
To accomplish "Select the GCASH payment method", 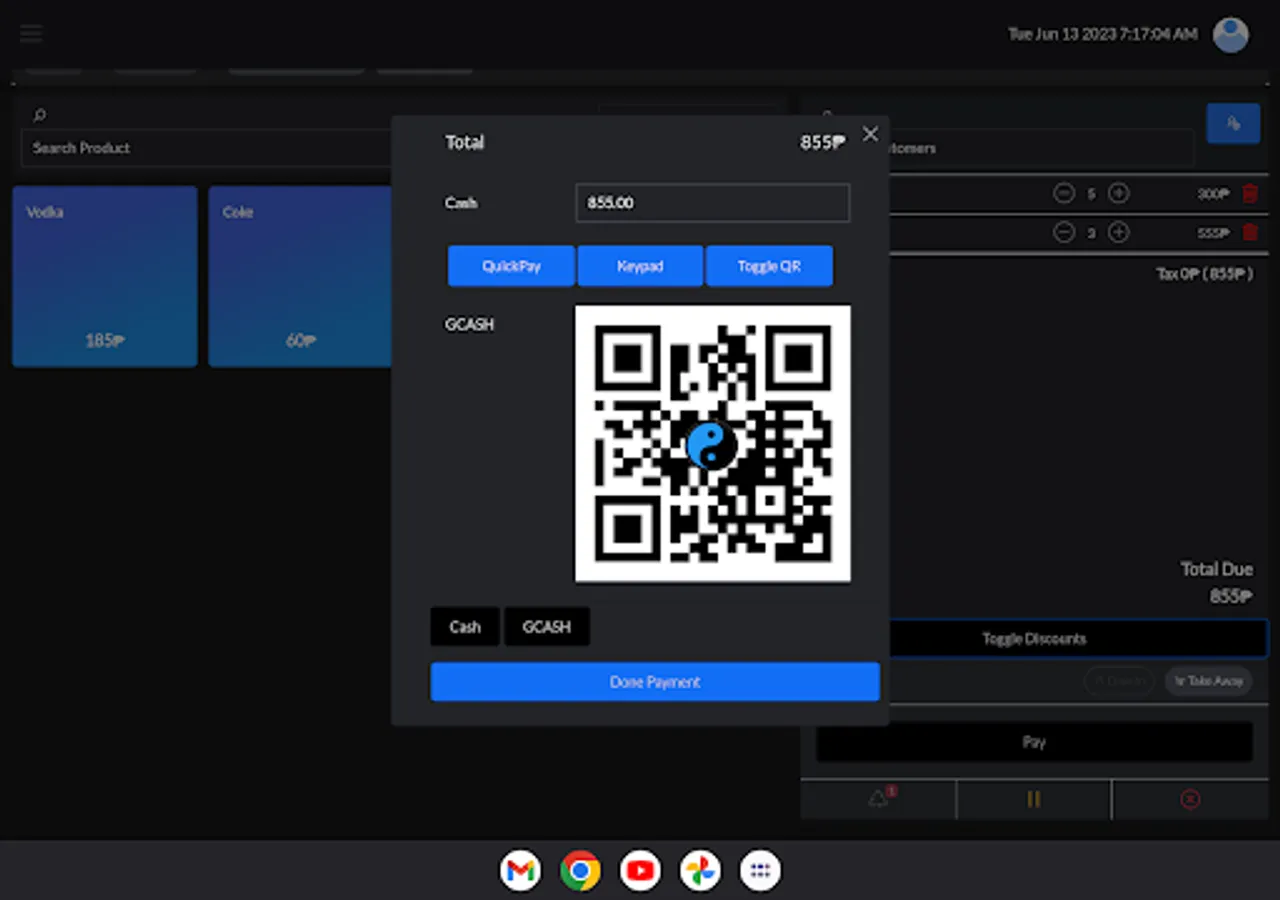I will pyautogui.click(x=547, y=627).
